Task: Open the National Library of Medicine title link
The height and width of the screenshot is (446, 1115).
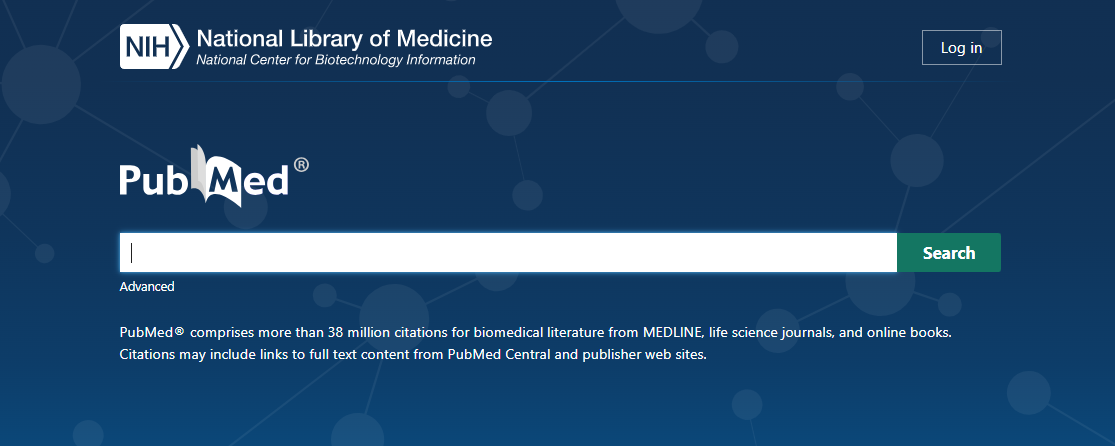Action: coord(344,38)
